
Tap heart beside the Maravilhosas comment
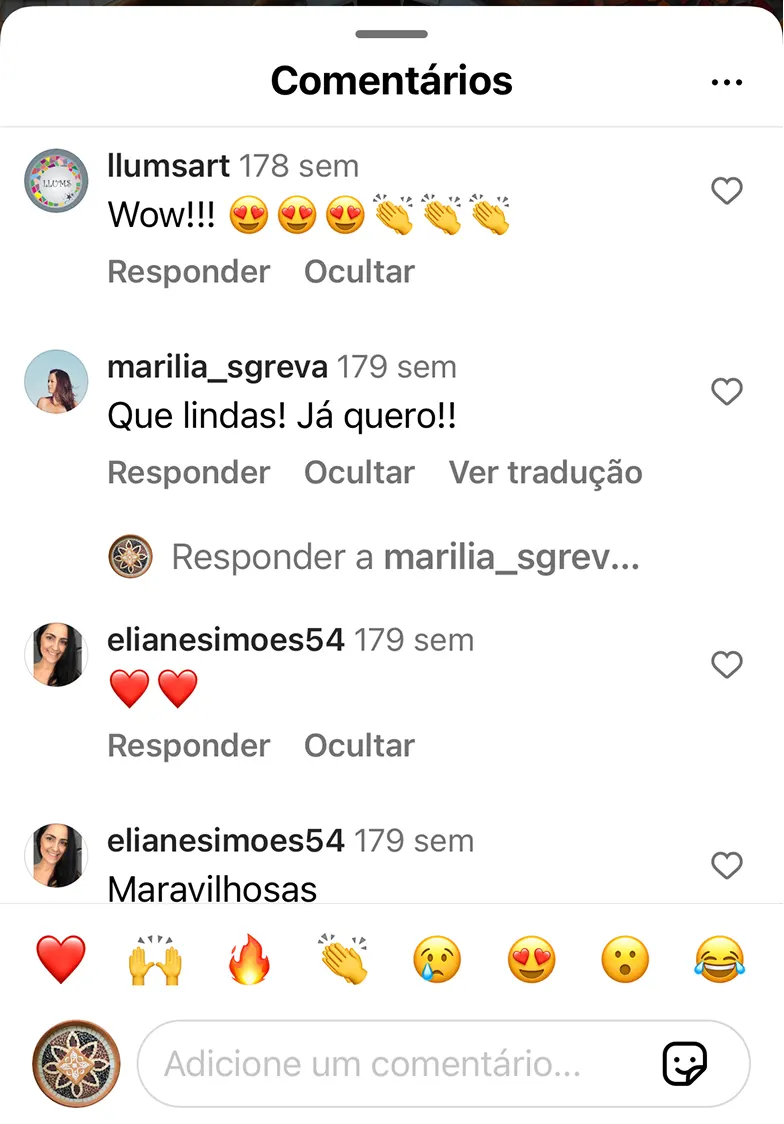[x=727, y=865]
